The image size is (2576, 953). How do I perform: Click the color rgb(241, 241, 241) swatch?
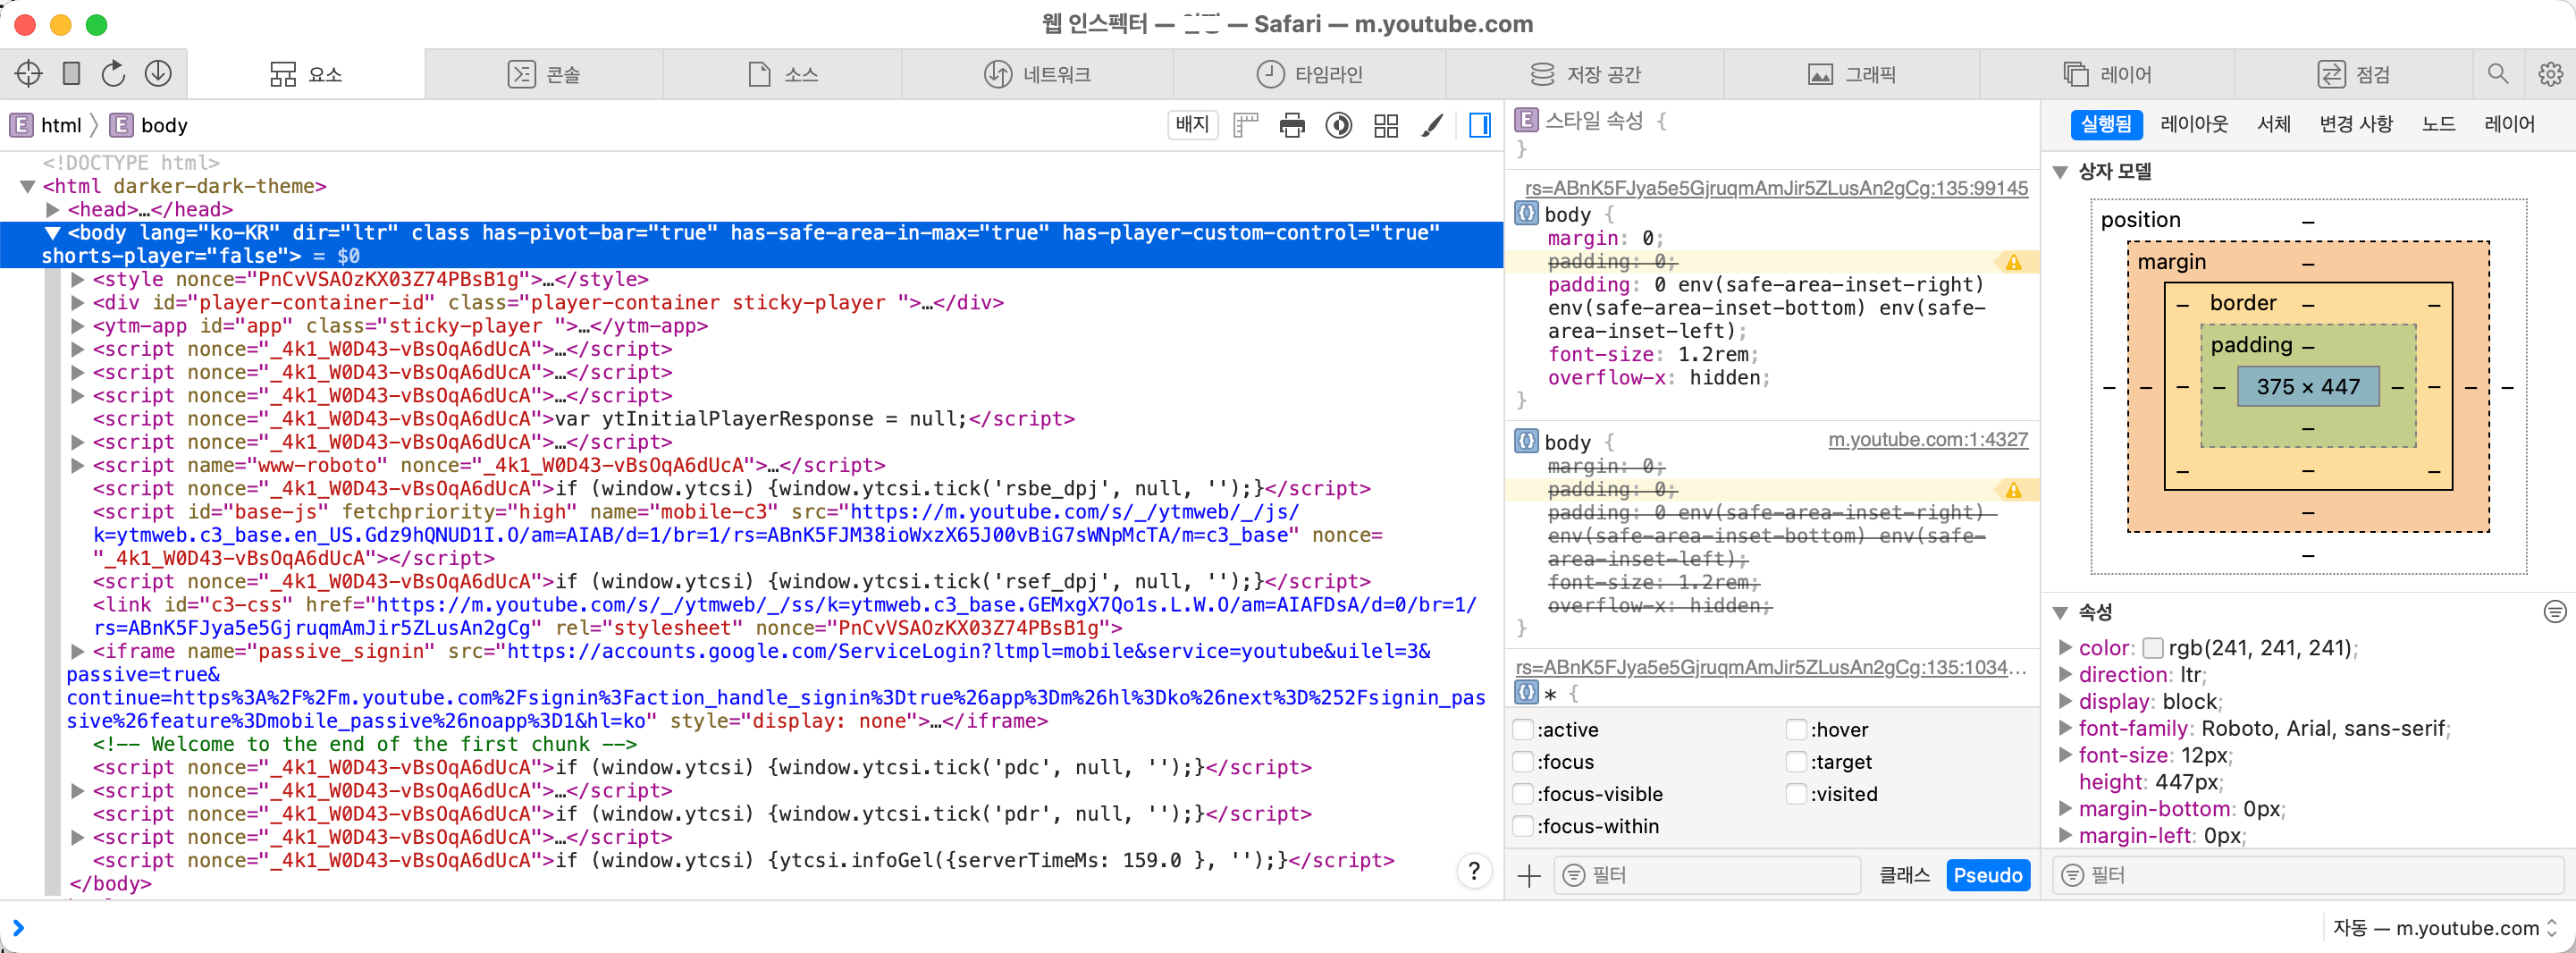click(2153, 648)
